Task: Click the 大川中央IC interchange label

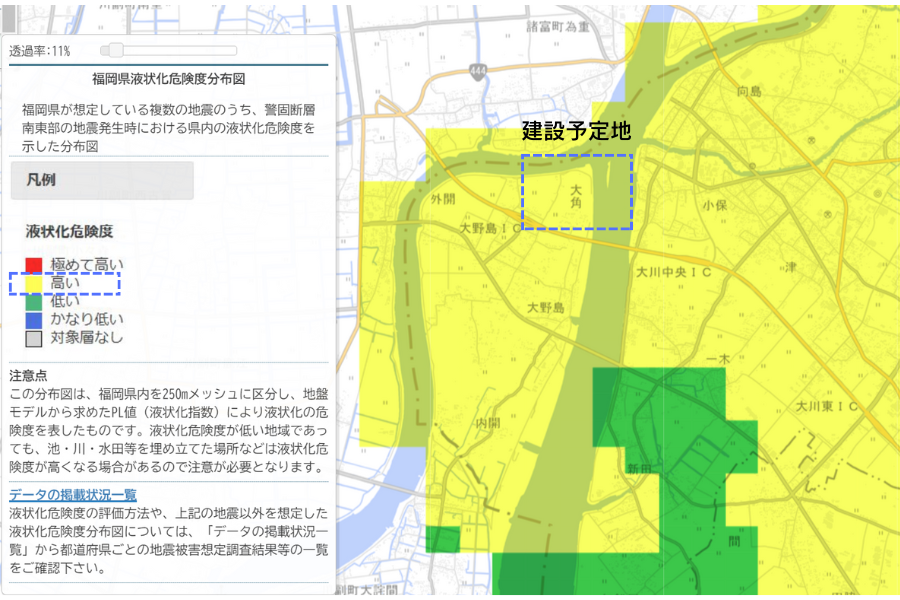Action: (673, 272)
